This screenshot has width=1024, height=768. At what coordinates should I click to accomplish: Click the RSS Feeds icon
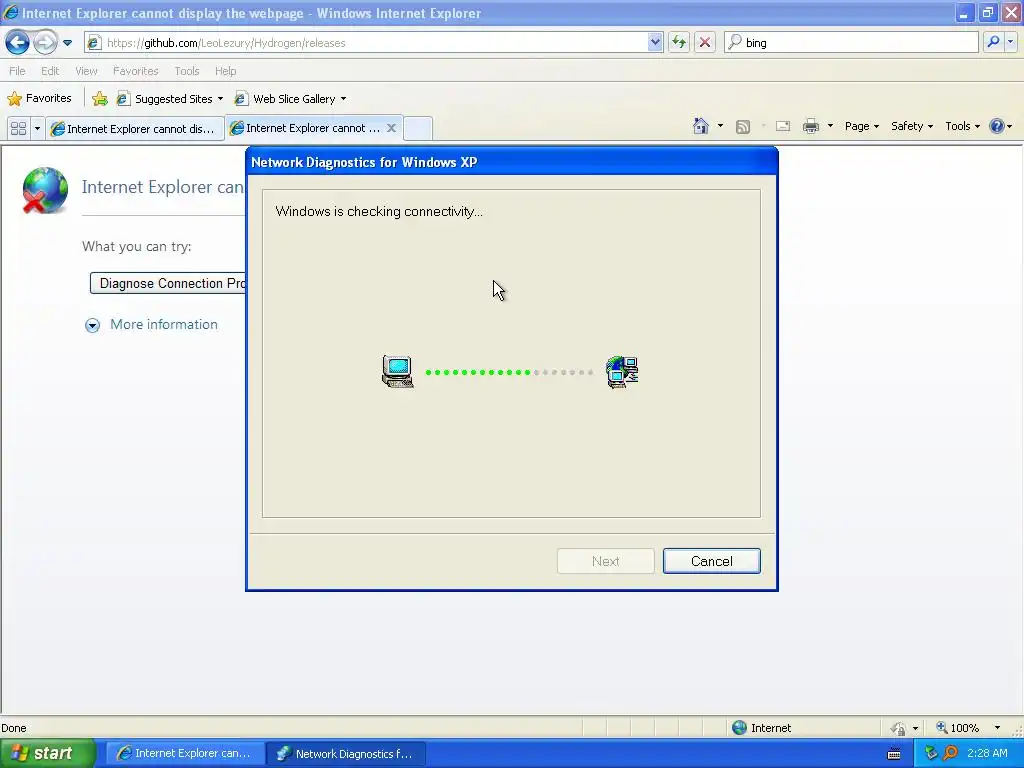743,127
